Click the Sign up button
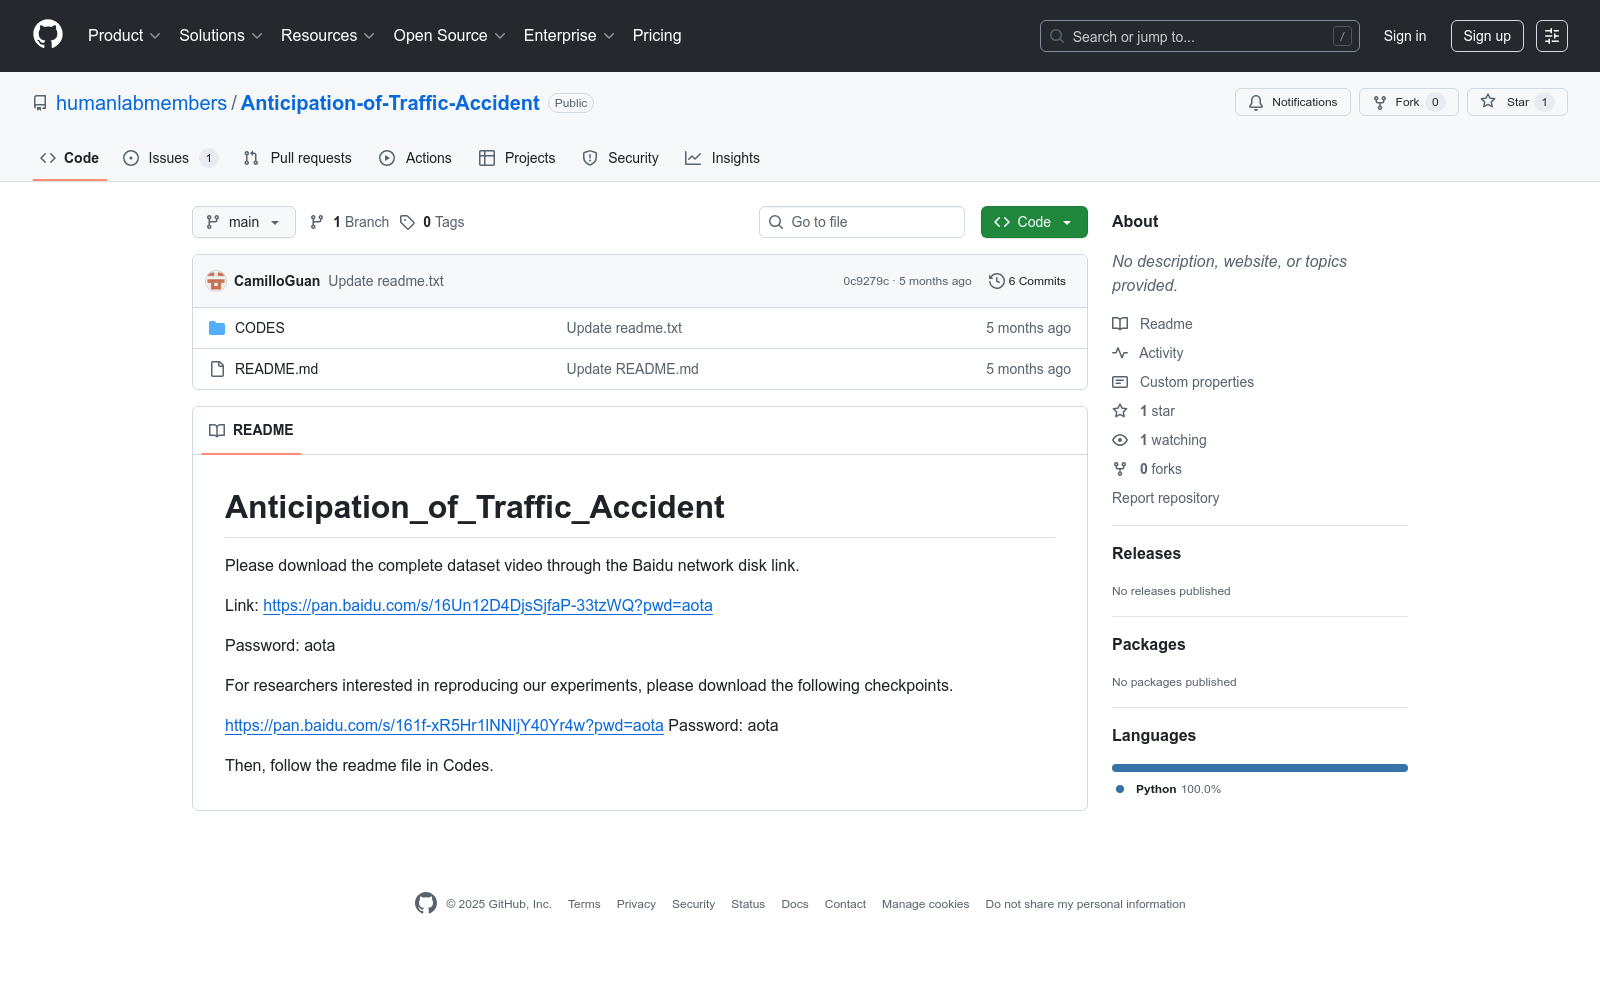 pyautogui.click(x=1486, y=36)
